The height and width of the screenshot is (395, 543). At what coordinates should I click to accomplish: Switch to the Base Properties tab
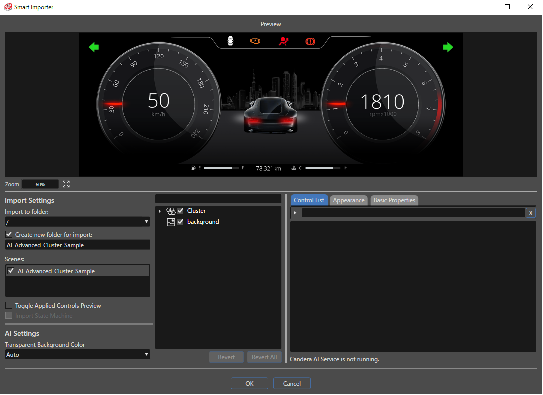(x=394, y=200)
